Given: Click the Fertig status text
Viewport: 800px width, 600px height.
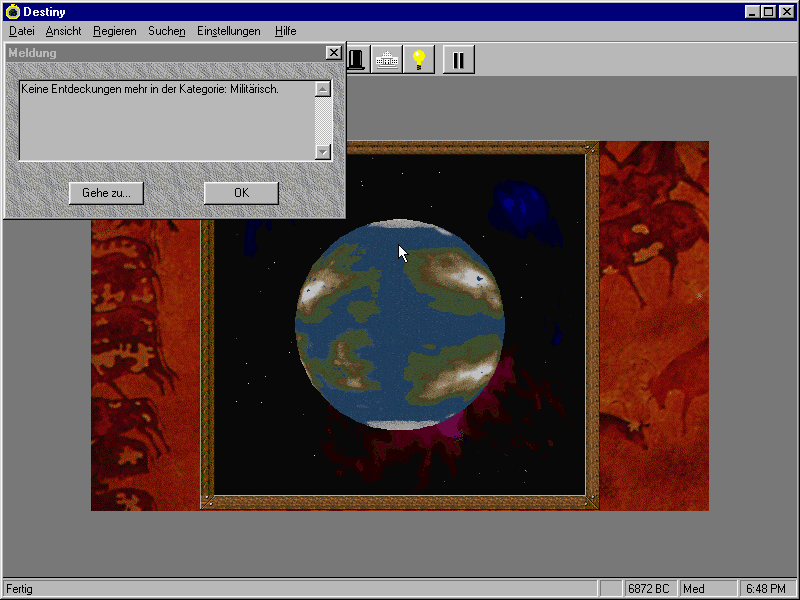Looking at the screenshot, I should click(x=19, y=589).
